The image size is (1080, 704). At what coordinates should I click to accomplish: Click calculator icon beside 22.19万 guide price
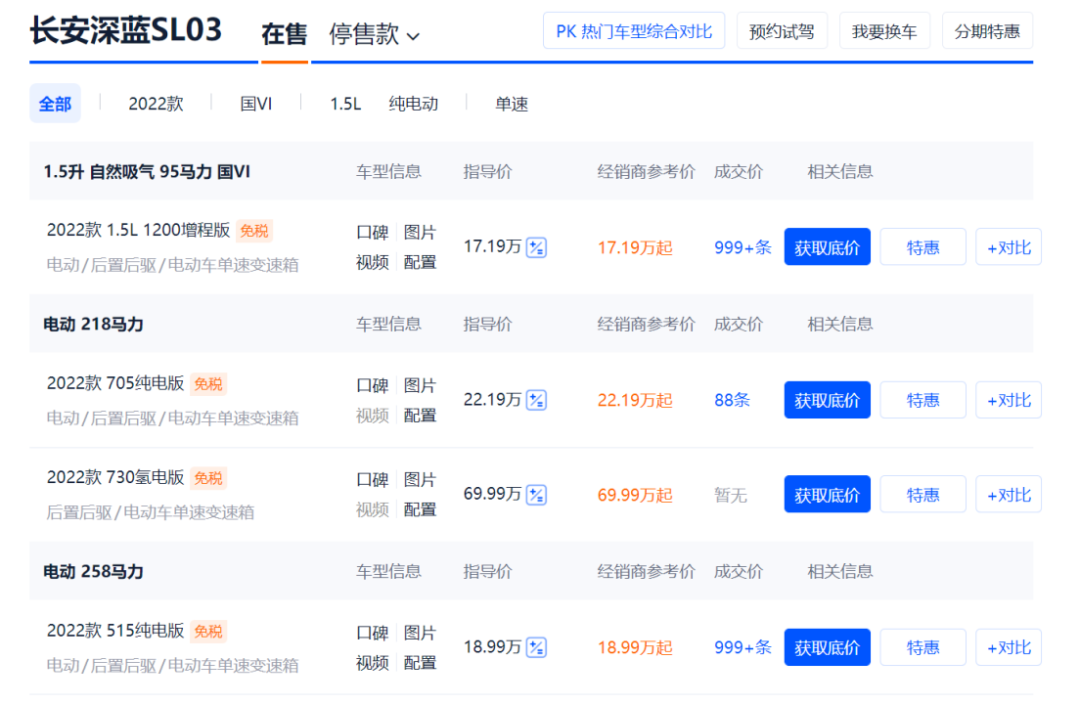tap(537, 401)
